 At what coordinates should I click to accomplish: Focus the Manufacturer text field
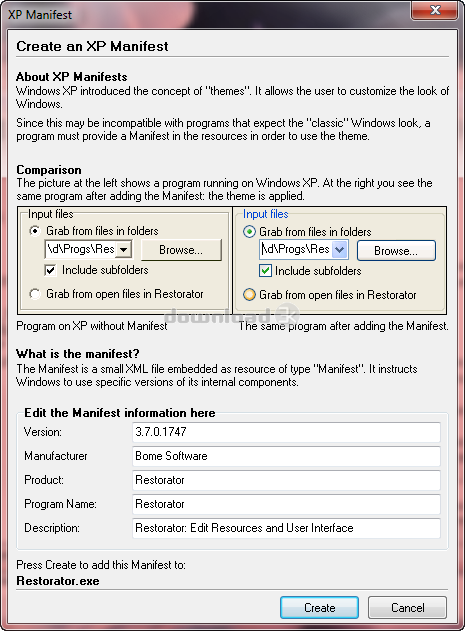pos(286,456)
